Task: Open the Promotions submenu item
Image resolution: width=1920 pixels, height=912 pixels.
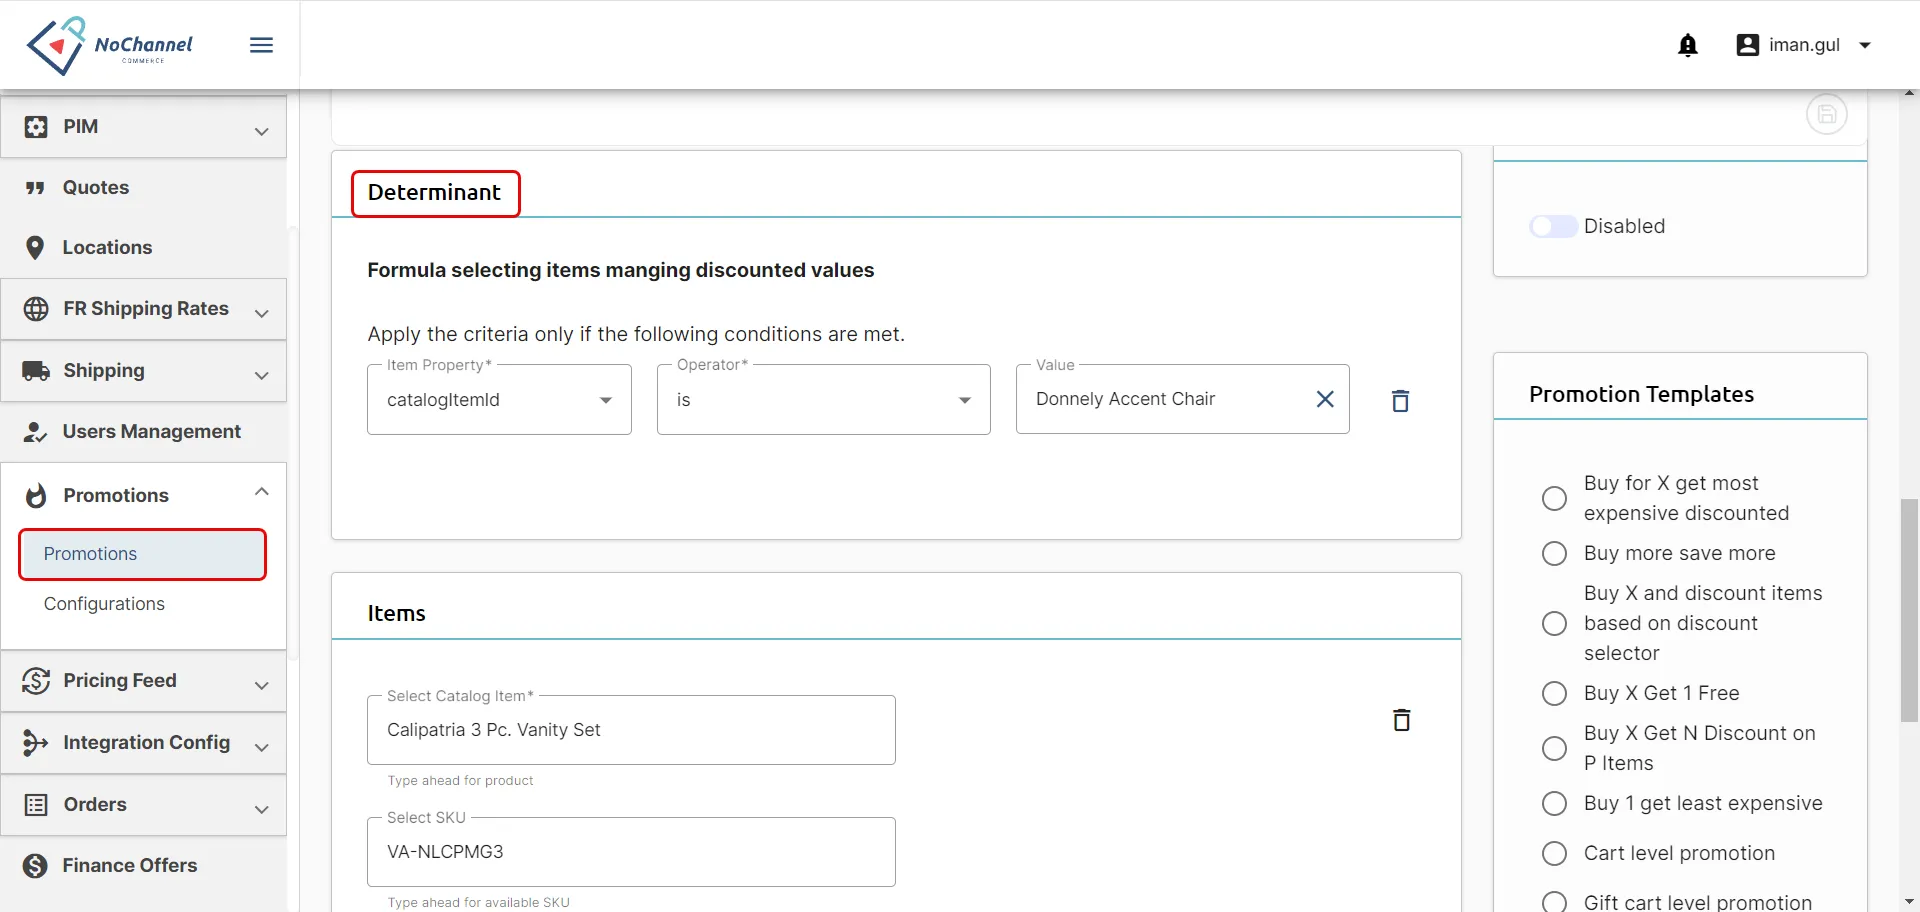Action: pyautogui.click(x=142, y=554)
